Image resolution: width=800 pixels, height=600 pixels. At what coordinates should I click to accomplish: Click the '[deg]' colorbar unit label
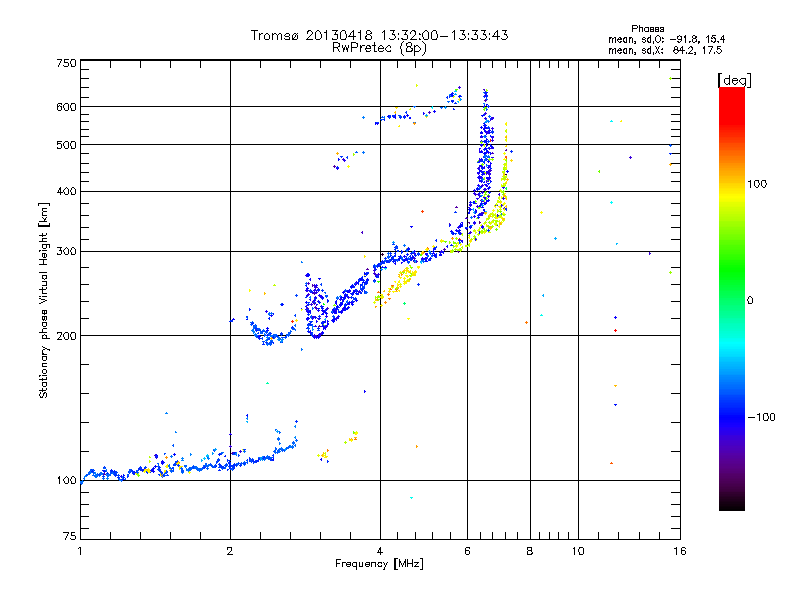pos(734,80)
